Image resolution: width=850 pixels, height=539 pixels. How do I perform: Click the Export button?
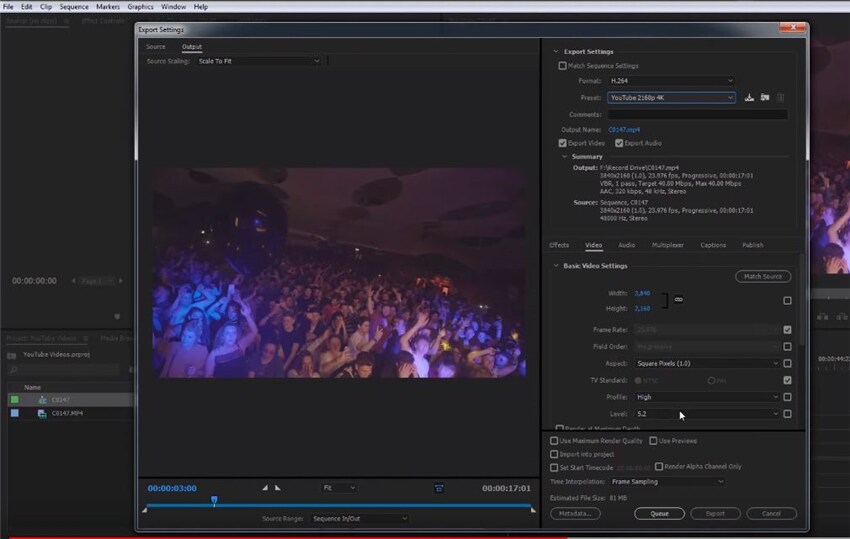(715, 514)
